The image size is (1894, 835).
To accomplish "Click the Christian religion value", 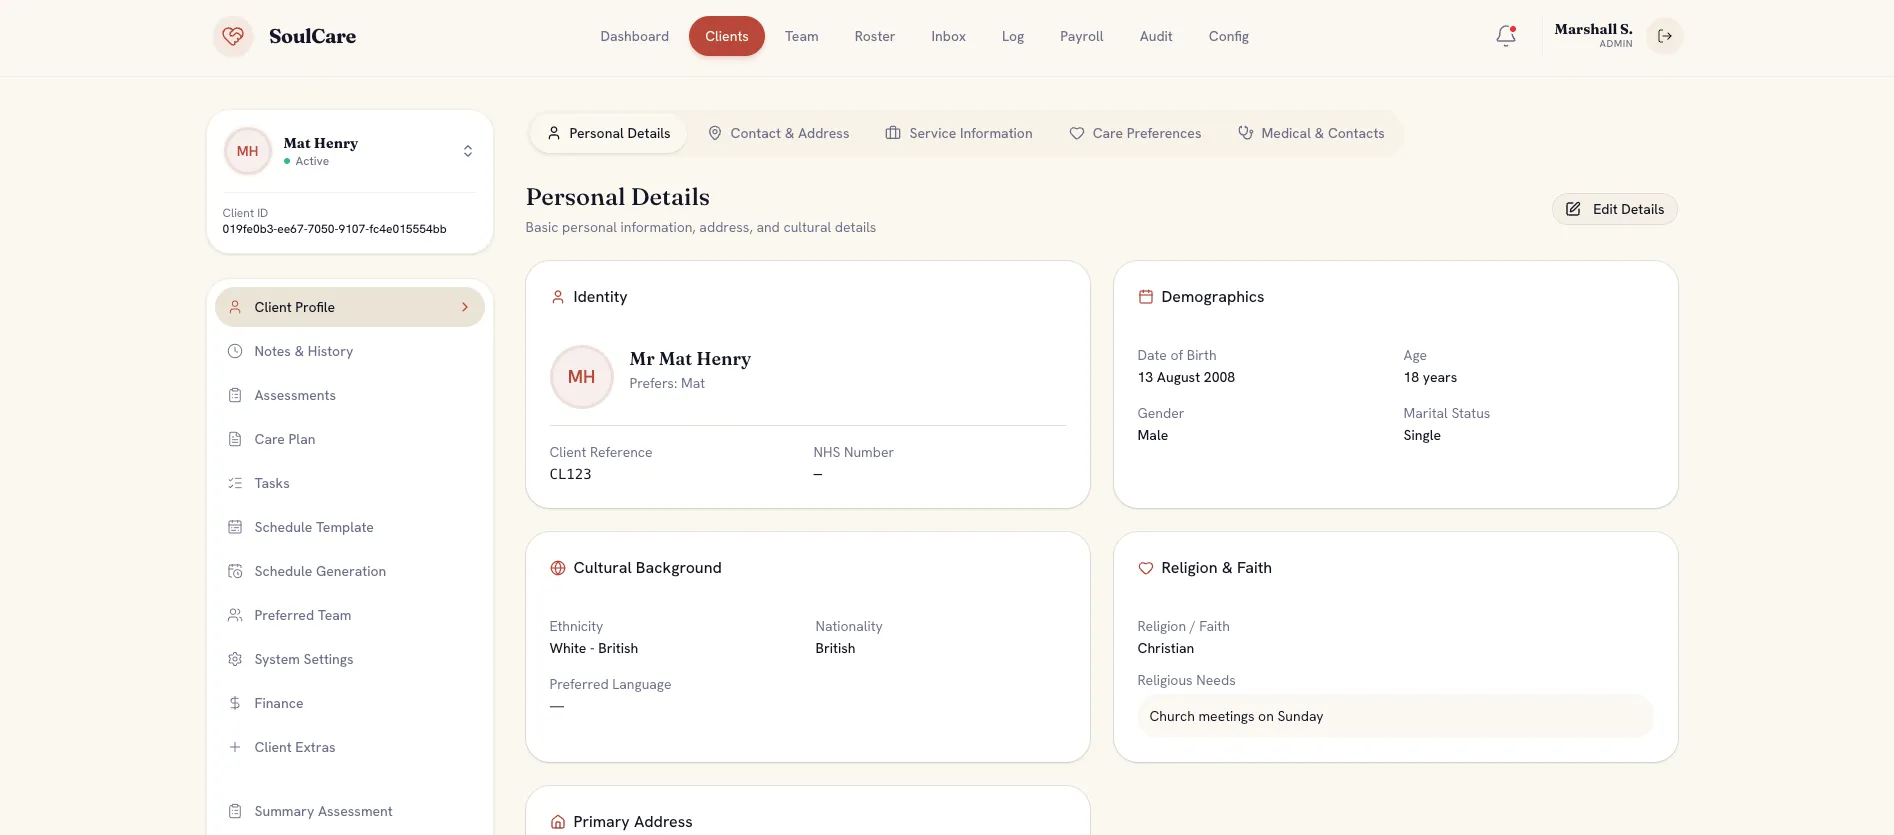I will click(x=1165, y=648).
